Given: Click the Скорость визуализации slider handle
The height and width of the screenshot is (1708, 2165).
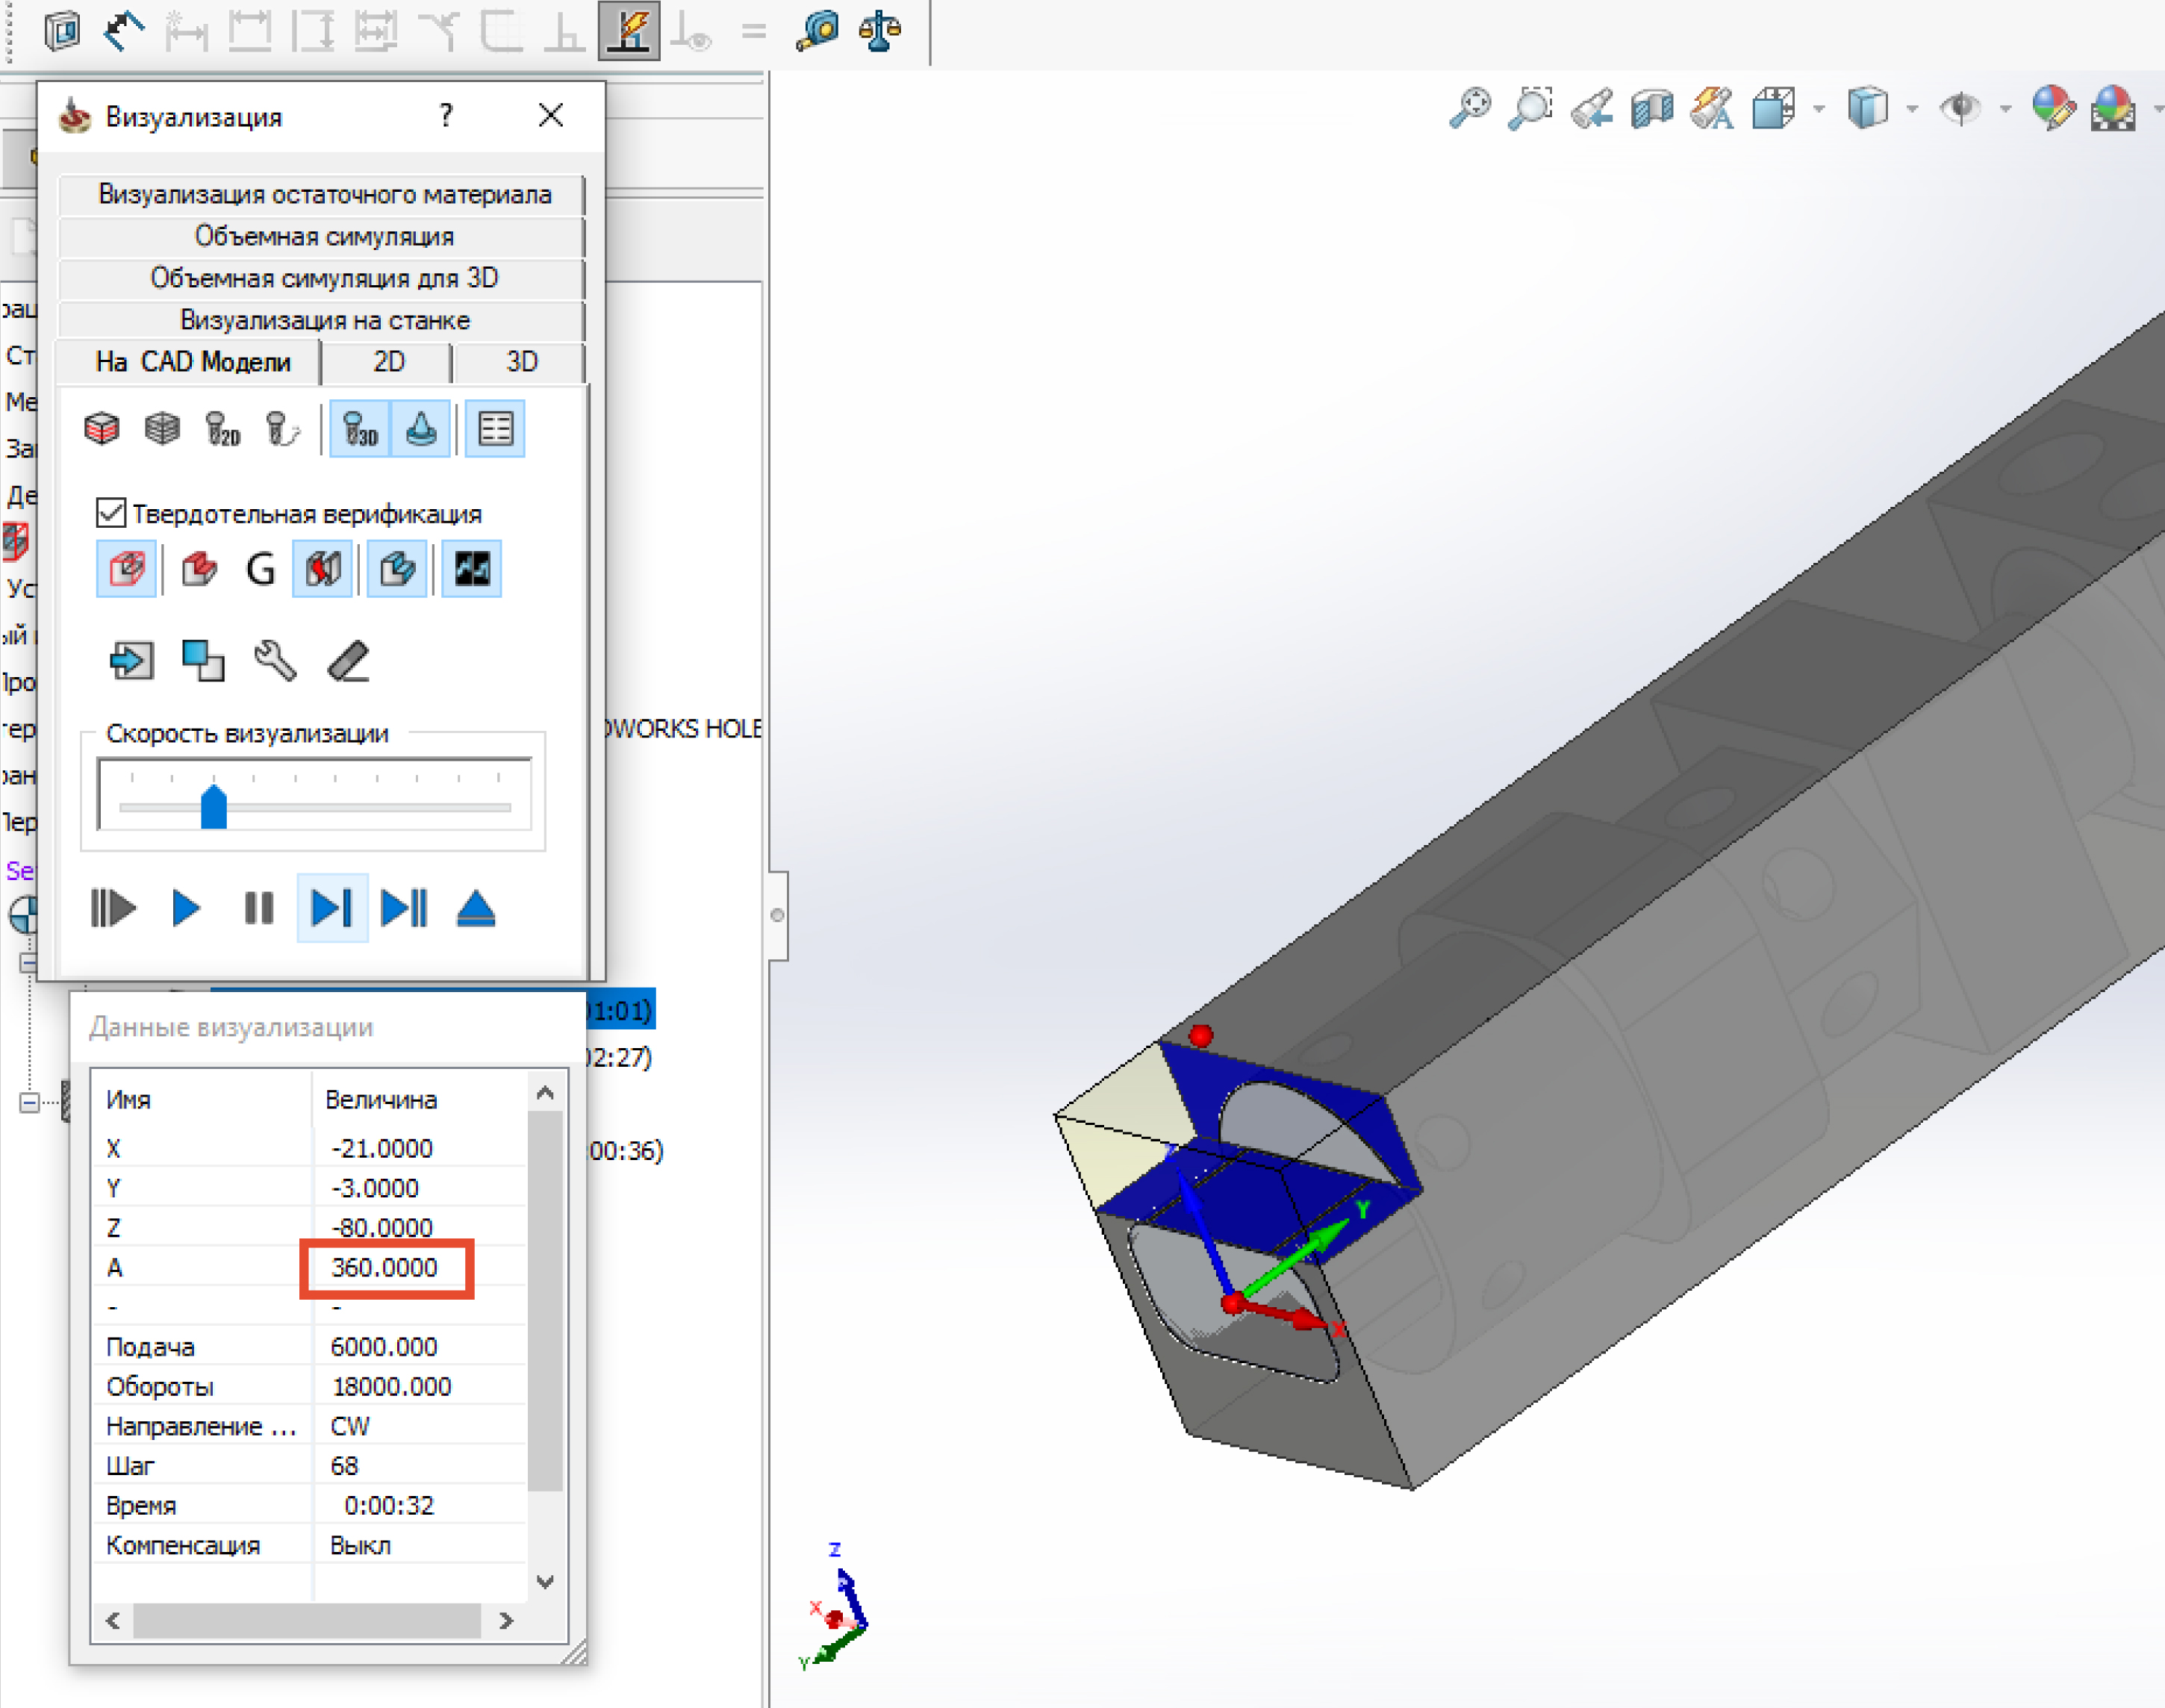Looking at the screenshot, I should tap(213, 806).
